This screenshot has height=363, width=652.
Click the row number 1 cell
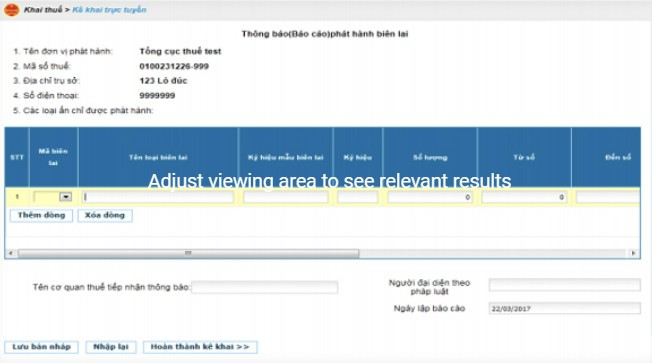coord(17,197)
